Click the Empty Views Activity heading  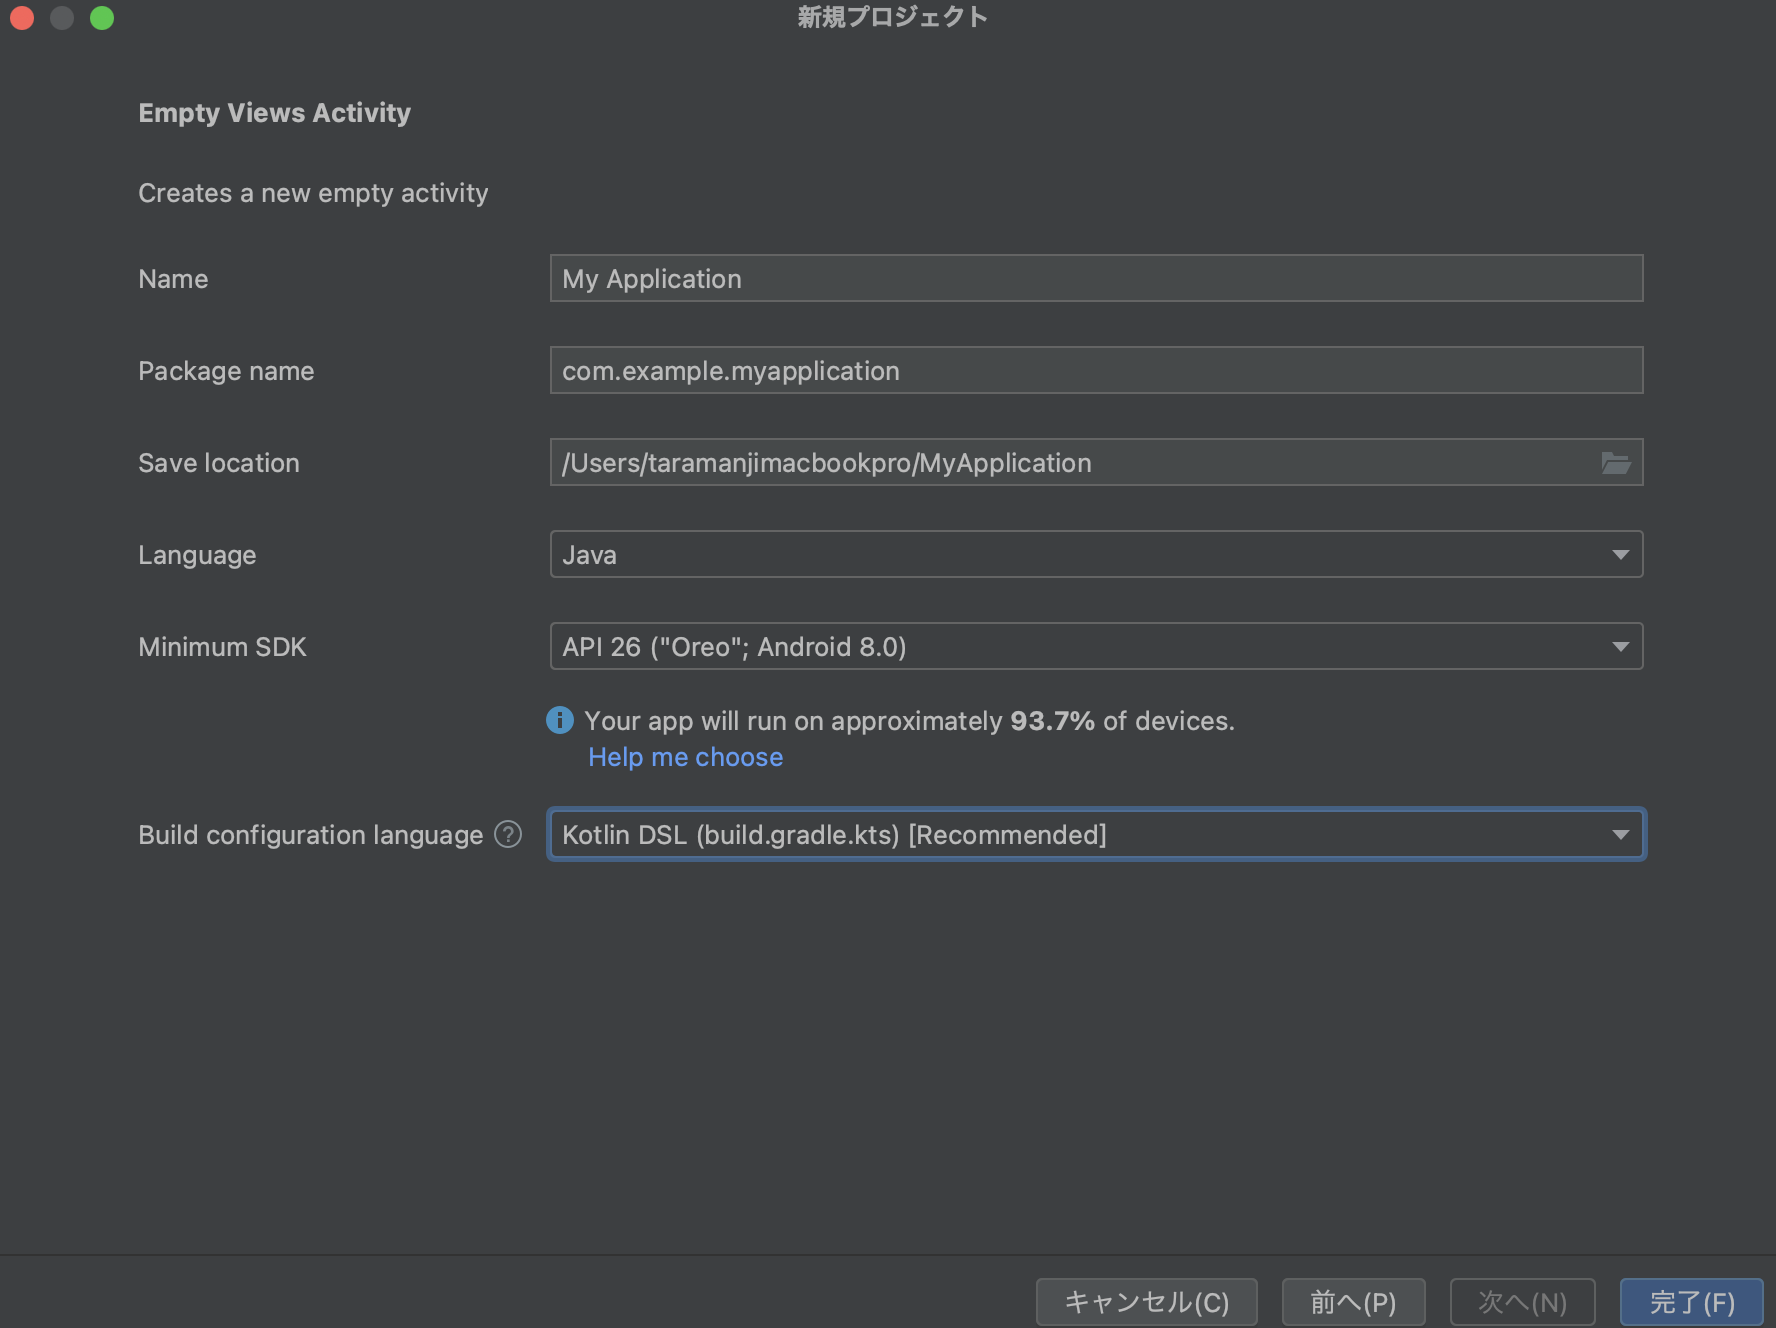click(274, 112)
